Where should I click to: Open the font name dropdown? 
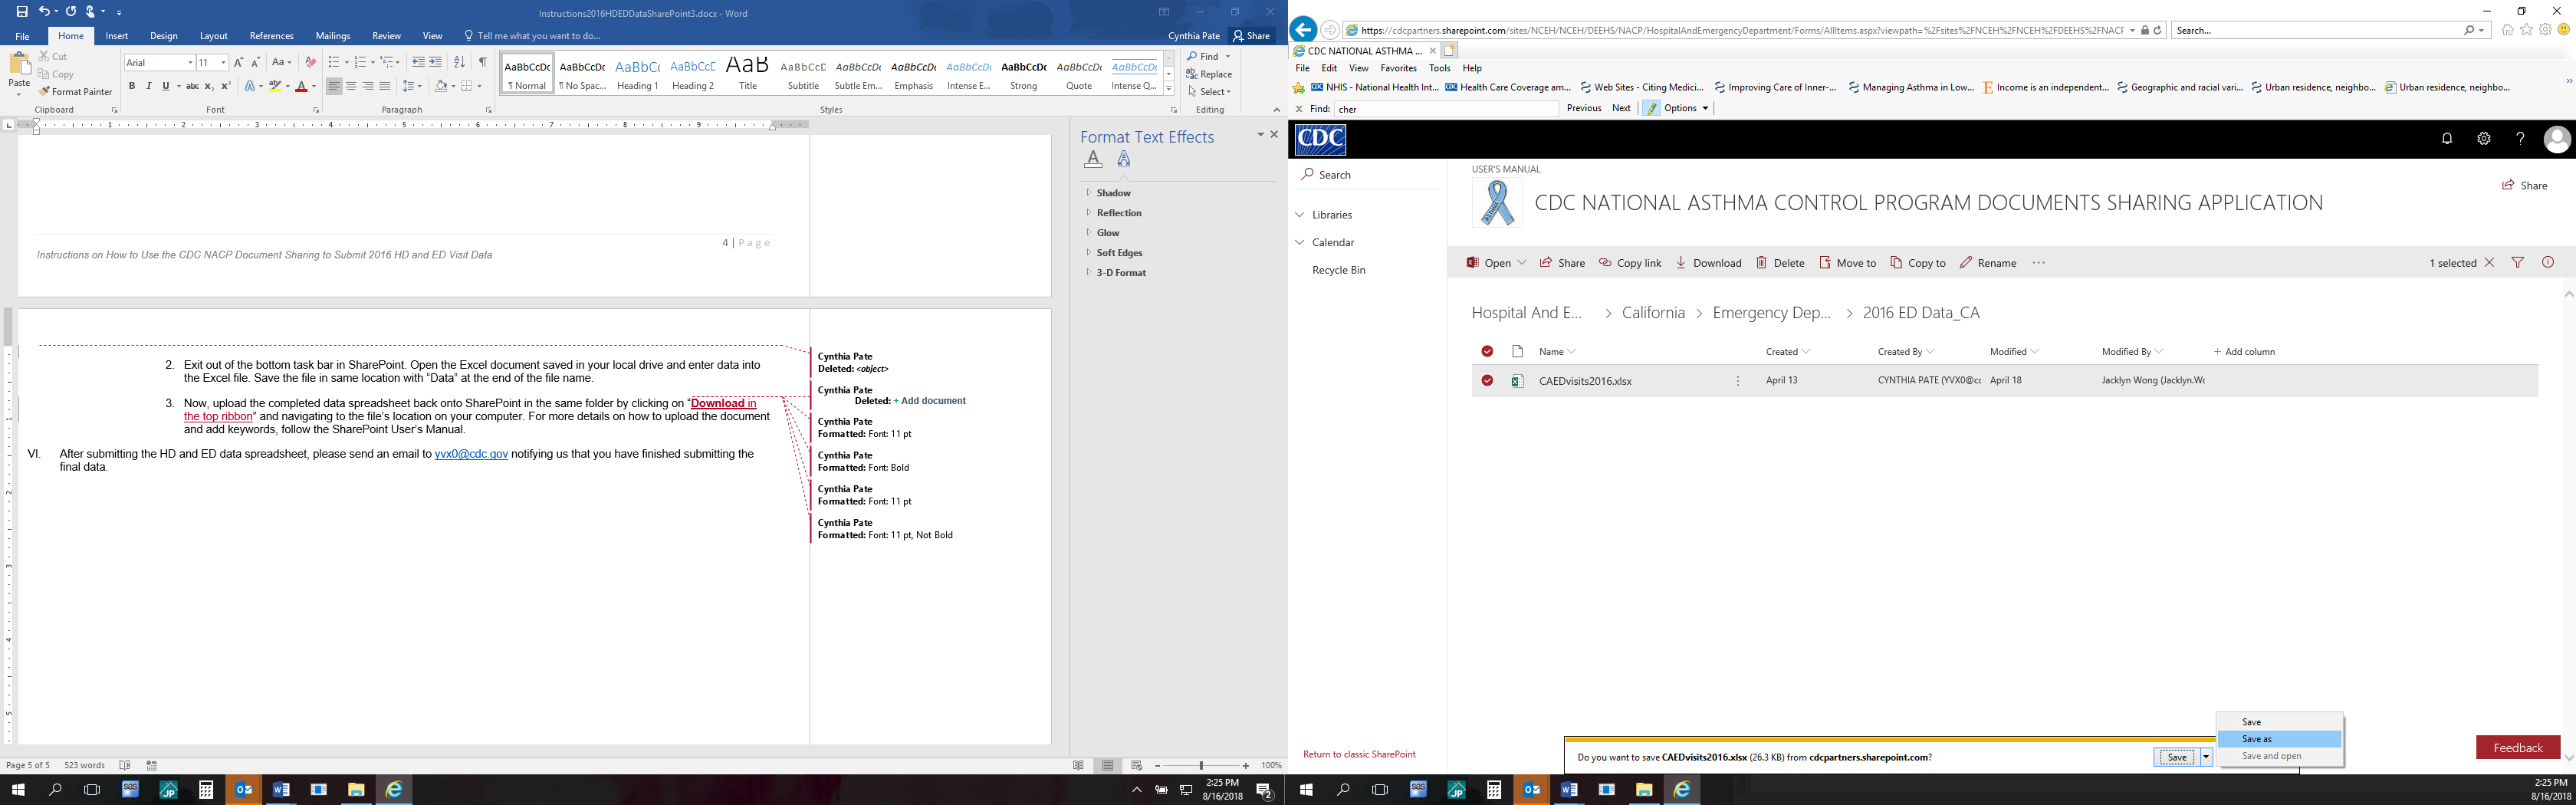coord(190,63)
